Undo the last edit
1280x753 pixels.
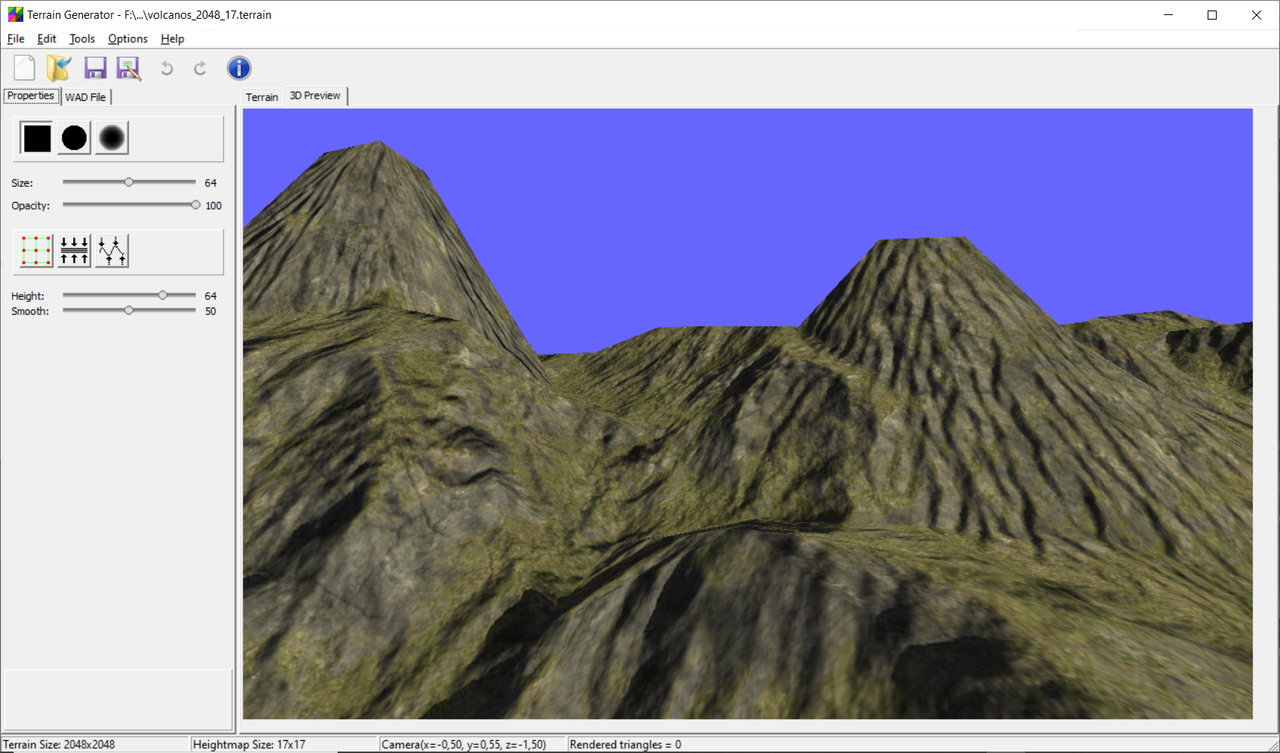pyautogui.click(x=167, y=68)
